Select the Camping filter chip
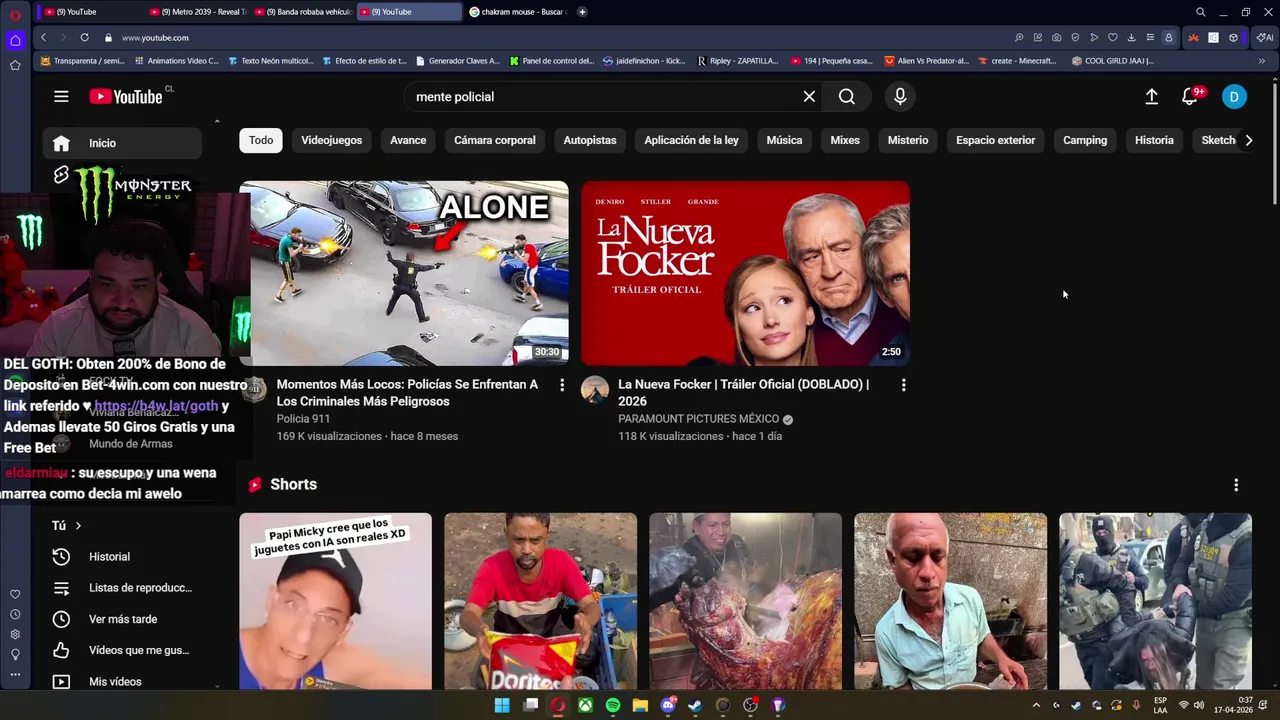 pyautogui.click(x=1085, y=141)
